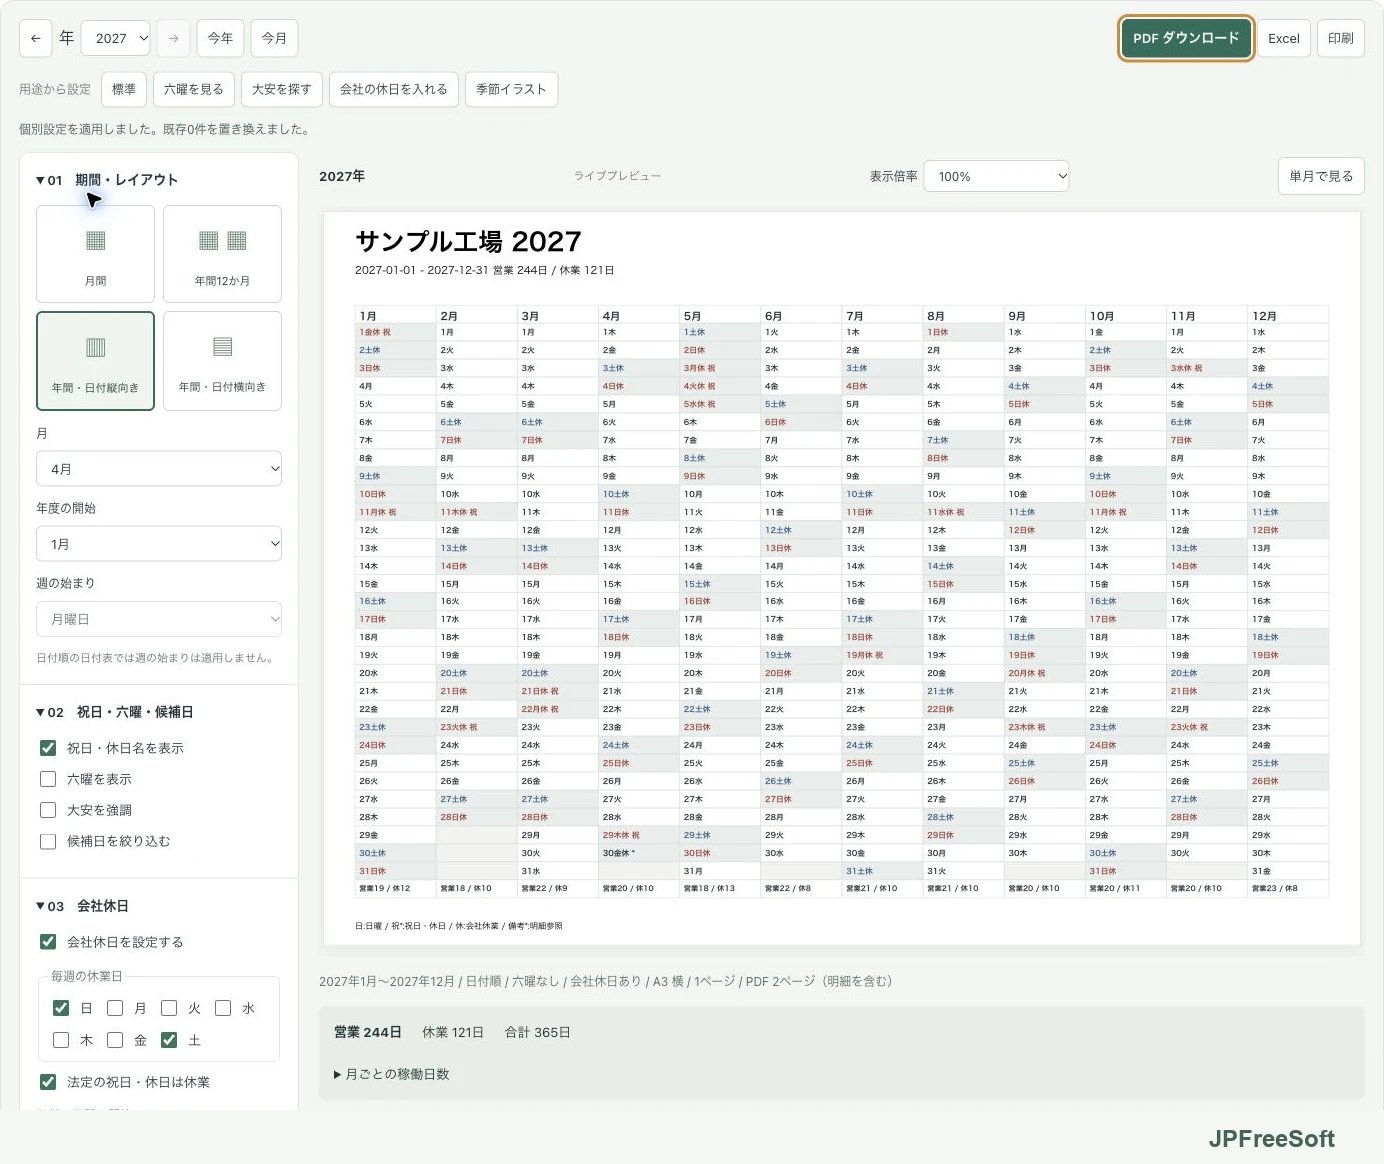Screen dimensions: 1384x1164
Task: Collapse the 03 会社休日 section
Action: [x=82, y=906]
